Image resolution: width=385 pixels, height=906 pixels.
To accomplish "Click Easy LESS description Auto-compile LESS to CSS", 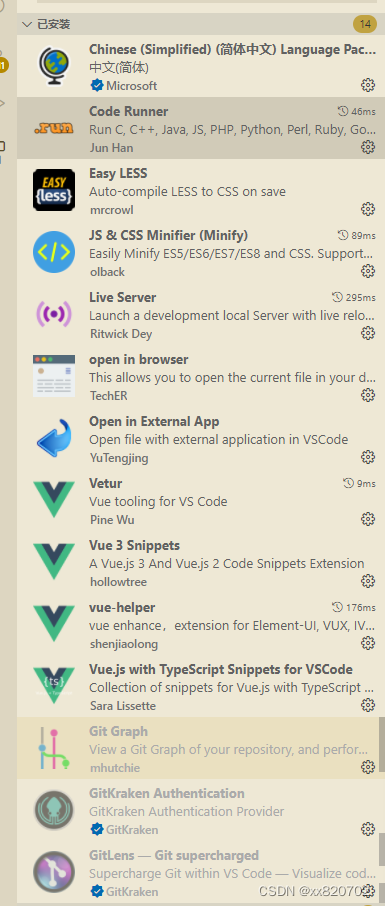I will [x=187, y=191].
